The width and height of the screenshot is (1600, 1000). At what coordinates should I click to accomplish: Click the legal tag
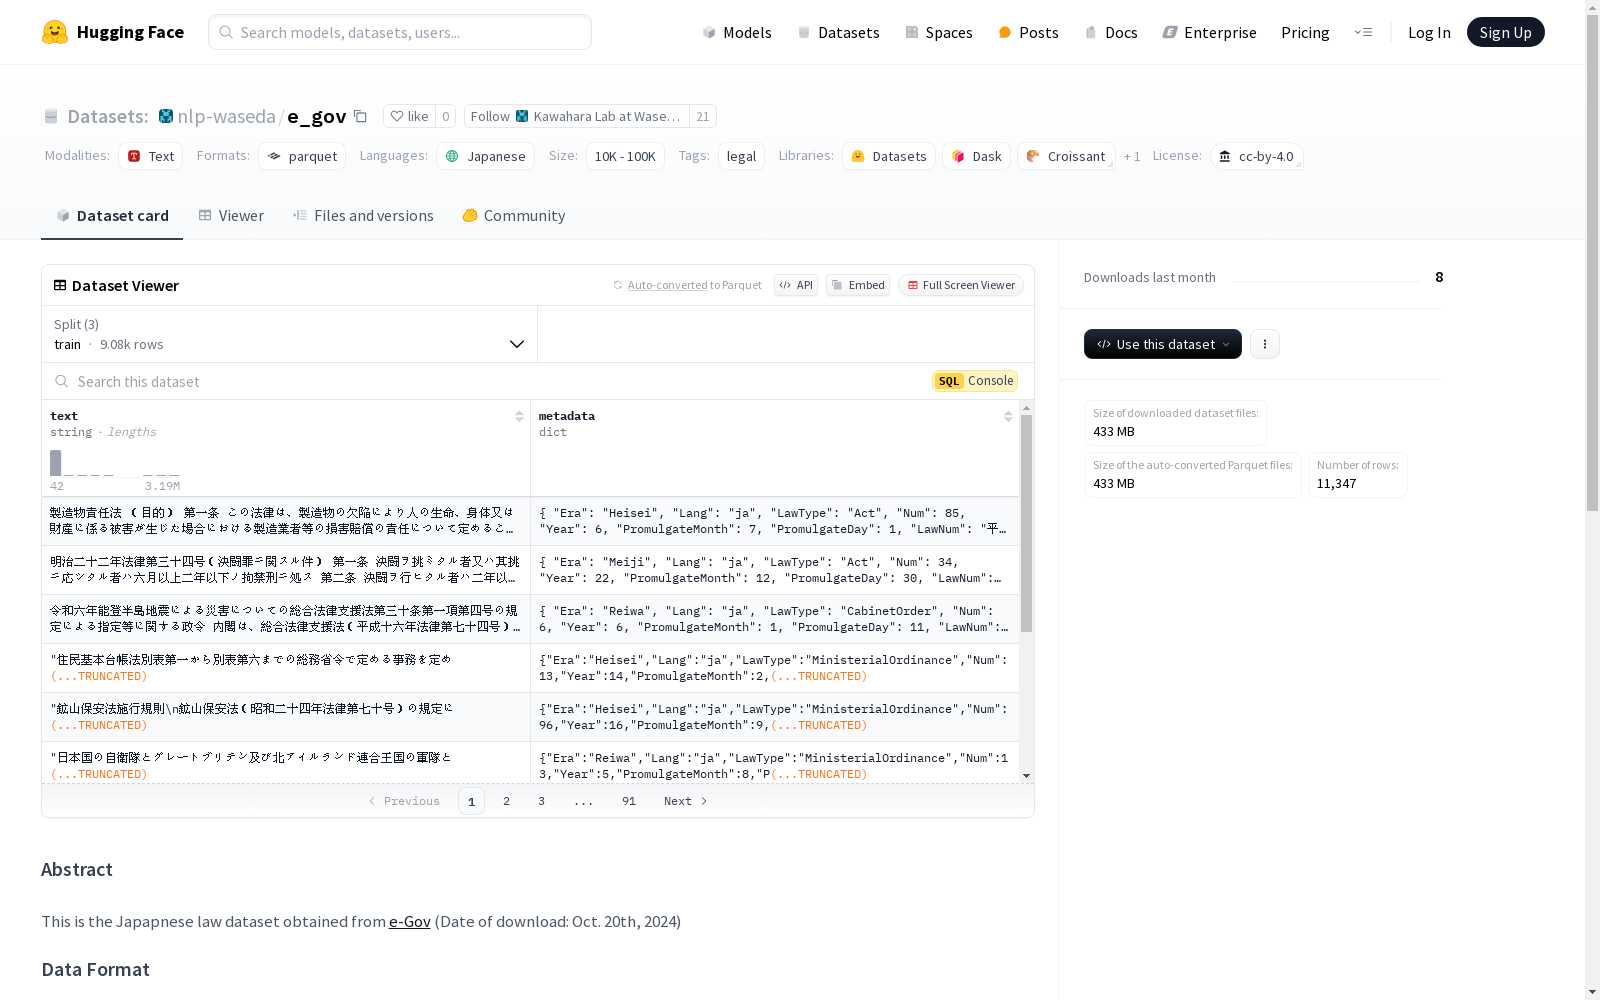(741, 156)
